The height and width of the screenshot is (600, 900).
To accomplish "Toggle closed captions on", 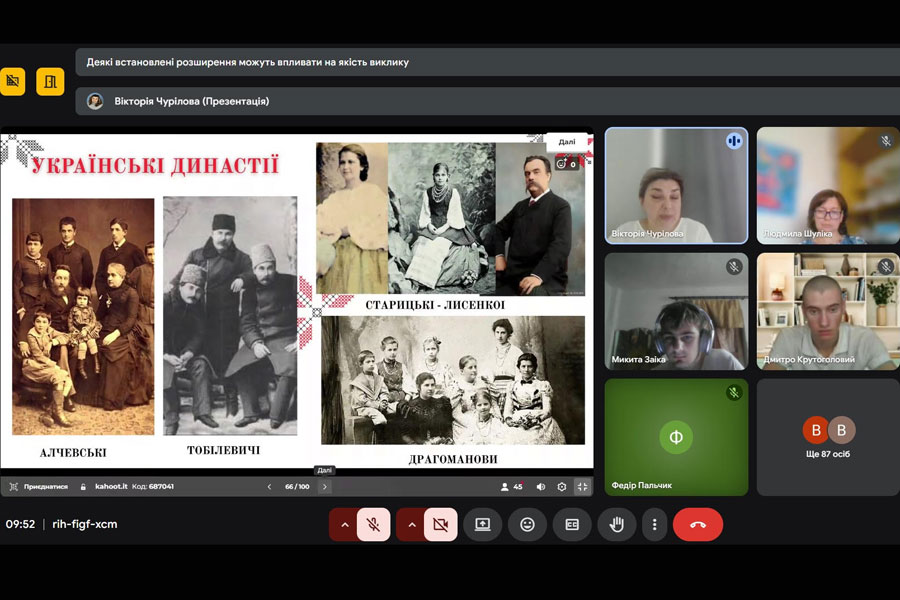I will click(572, 524).
